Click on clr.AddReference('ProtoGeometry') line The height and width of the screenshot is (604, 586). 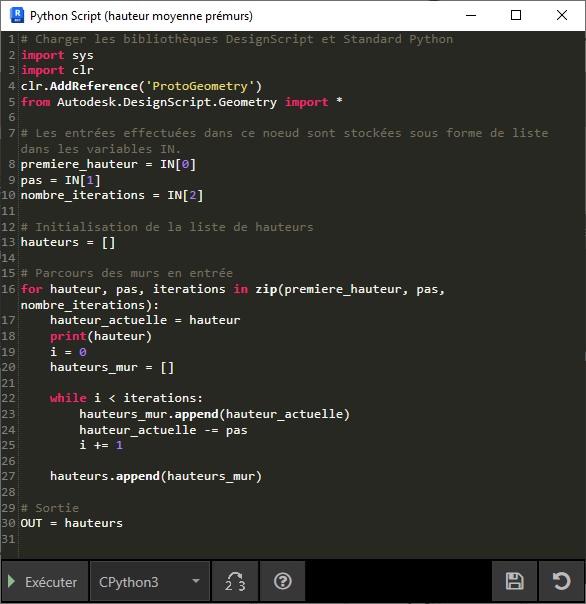[x=141, y=86]
